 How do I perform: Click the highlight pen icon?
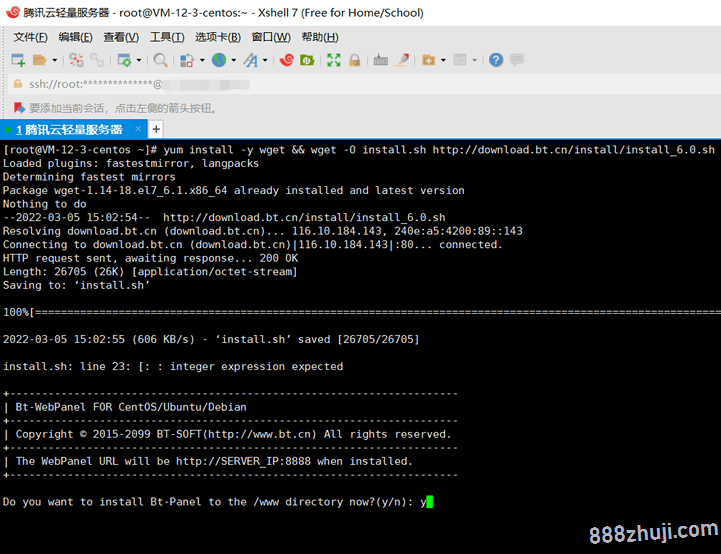pyautogui.click(x=402, y=60)
